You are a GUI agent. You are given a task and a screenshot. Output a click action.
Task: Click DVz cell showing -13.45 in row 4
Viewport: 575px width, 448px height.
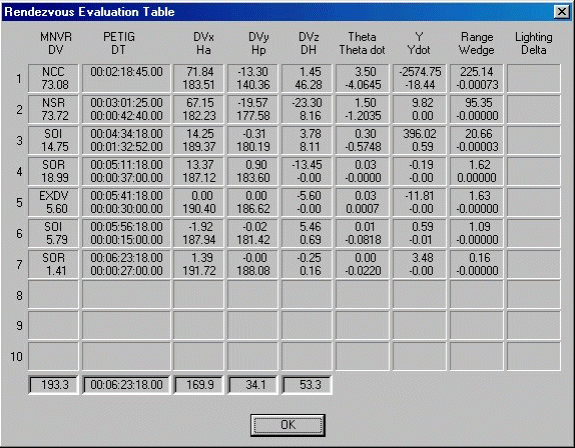coord(307,172)
